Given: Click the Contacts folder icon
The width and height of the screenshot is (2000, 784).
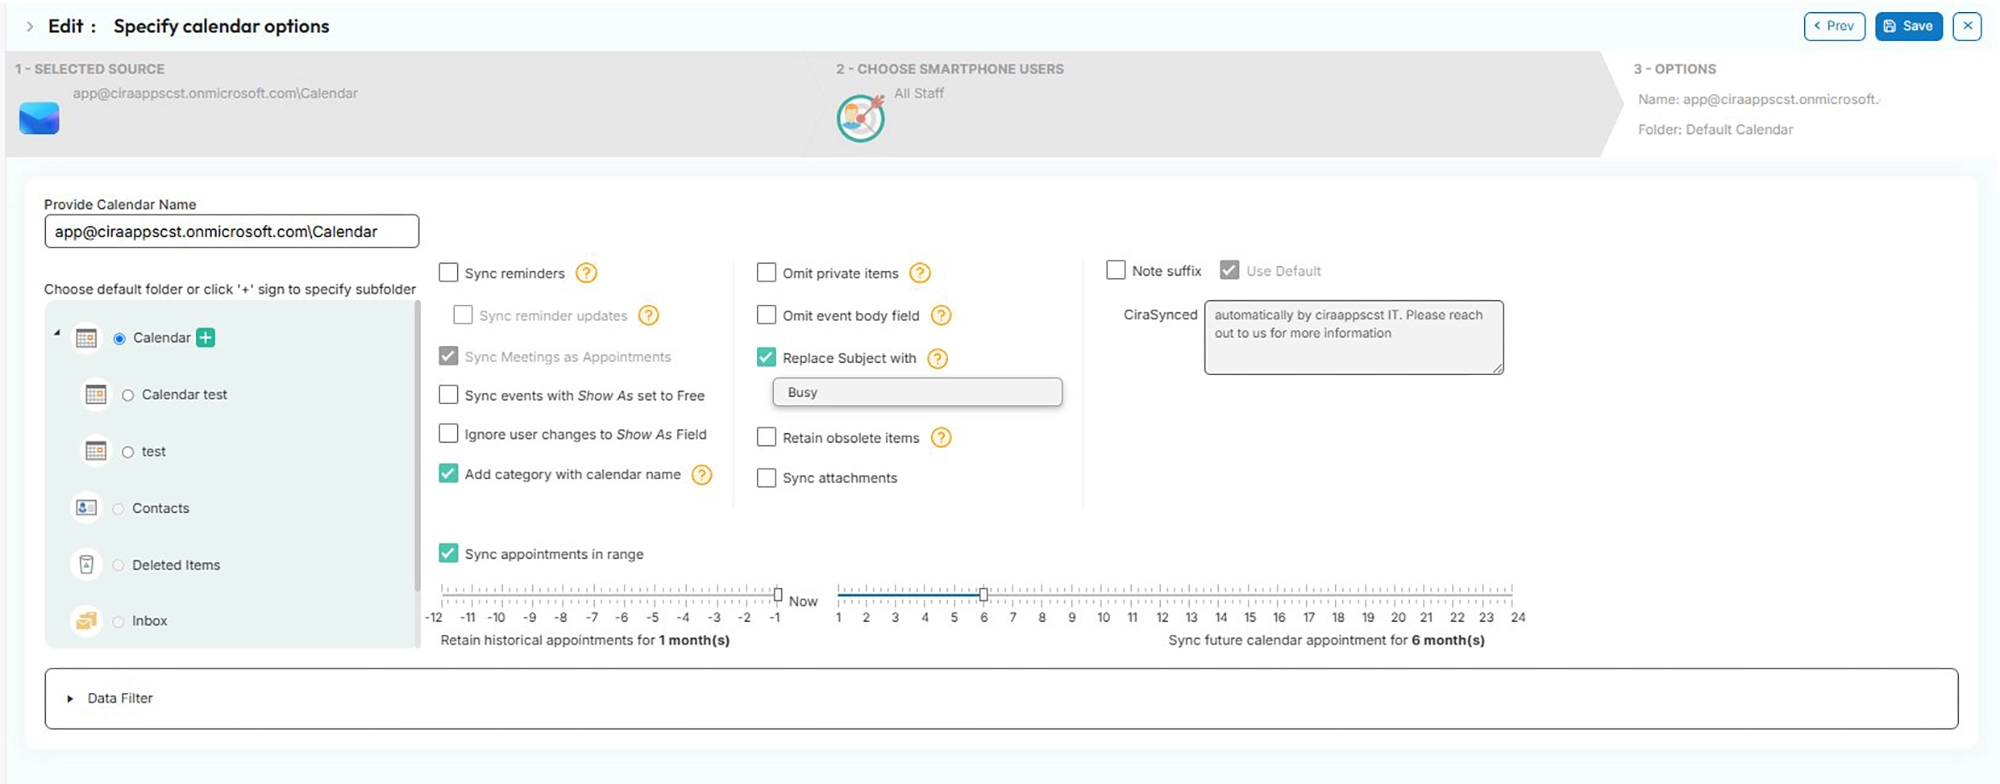Looking at the screenshot, I should 87,508.
